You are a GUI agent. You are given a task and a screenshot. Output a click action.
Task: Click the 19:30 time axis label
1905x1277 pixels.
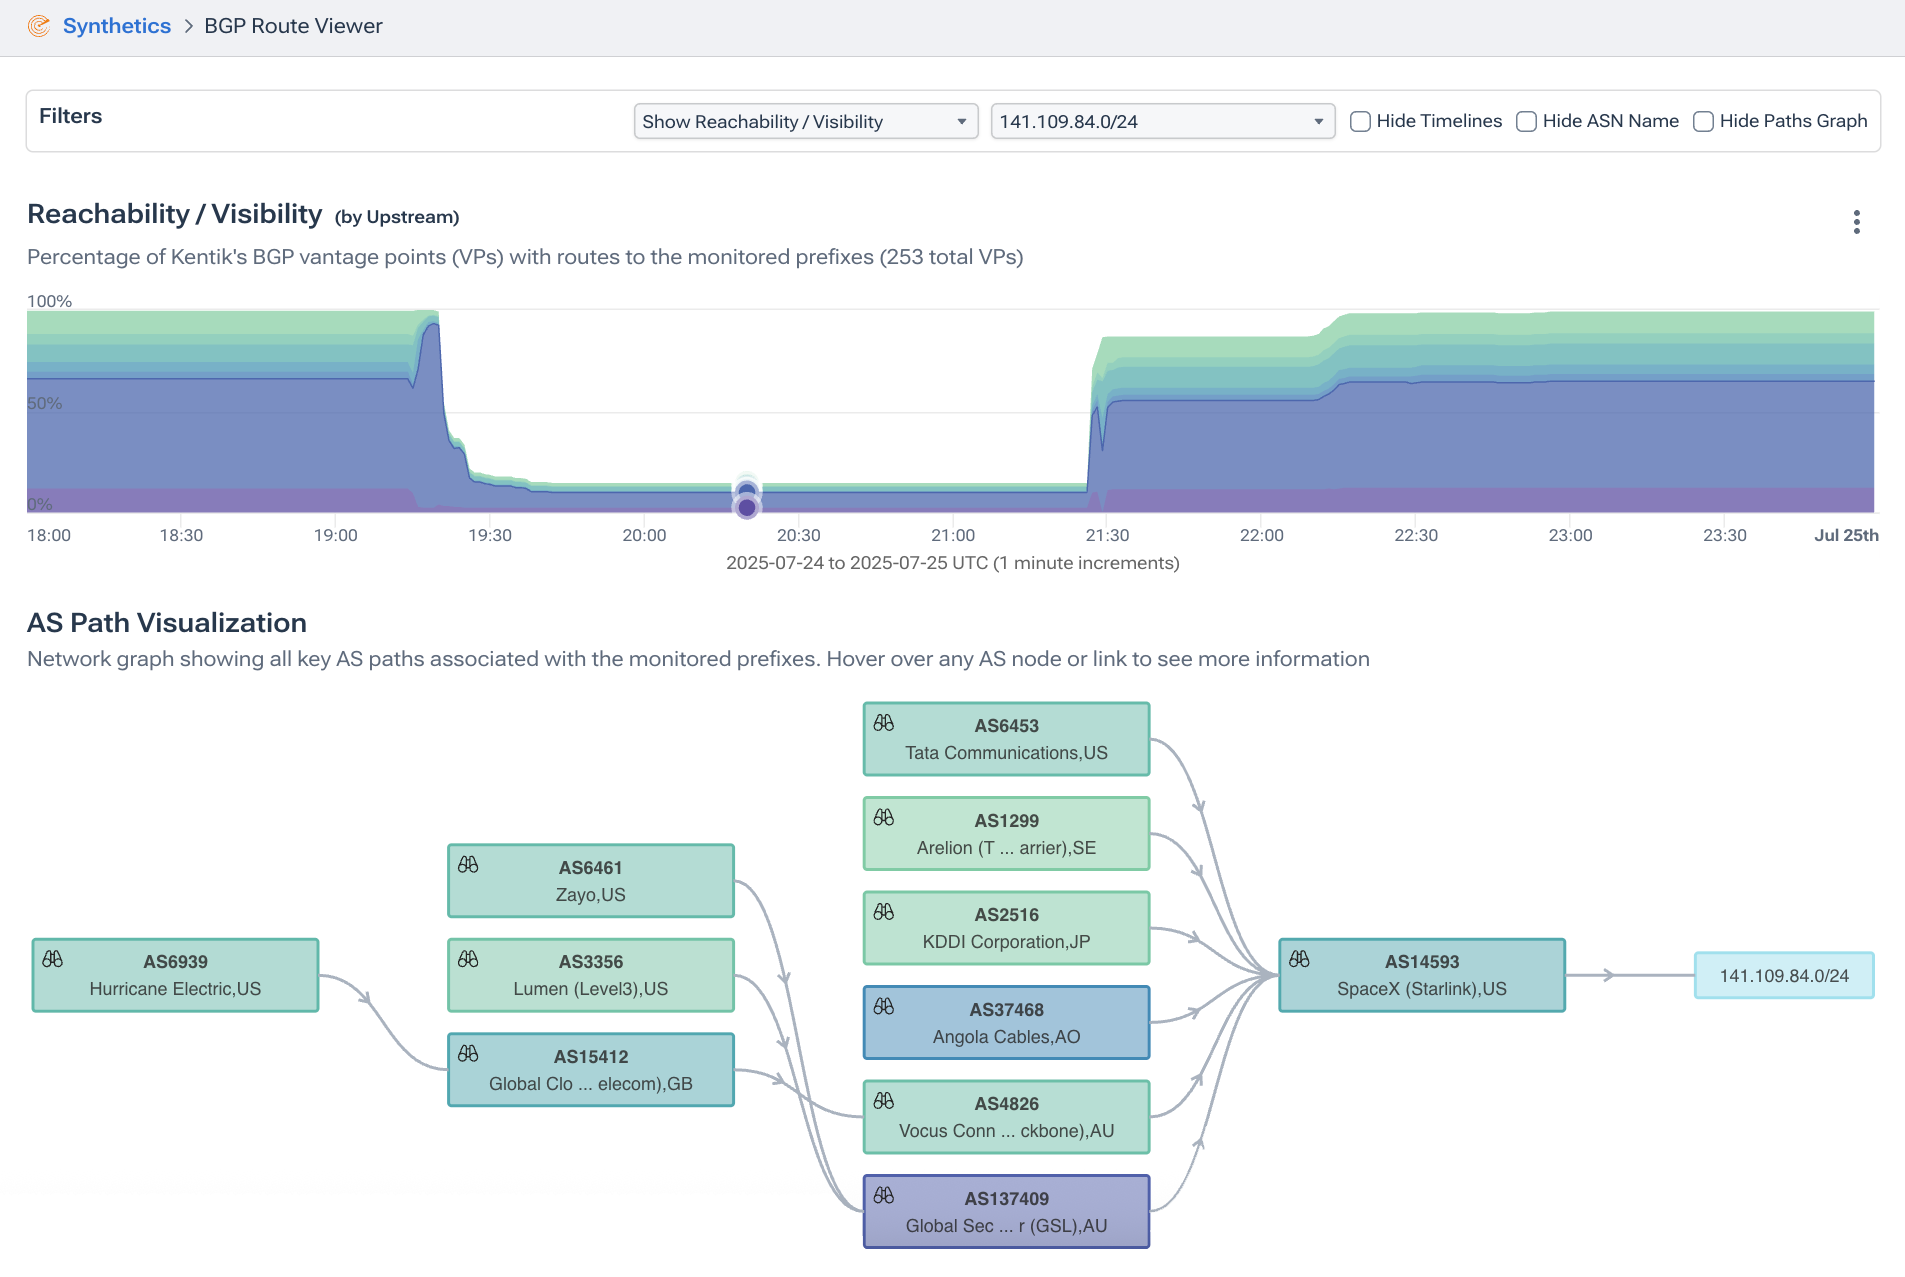click(490, 535)
